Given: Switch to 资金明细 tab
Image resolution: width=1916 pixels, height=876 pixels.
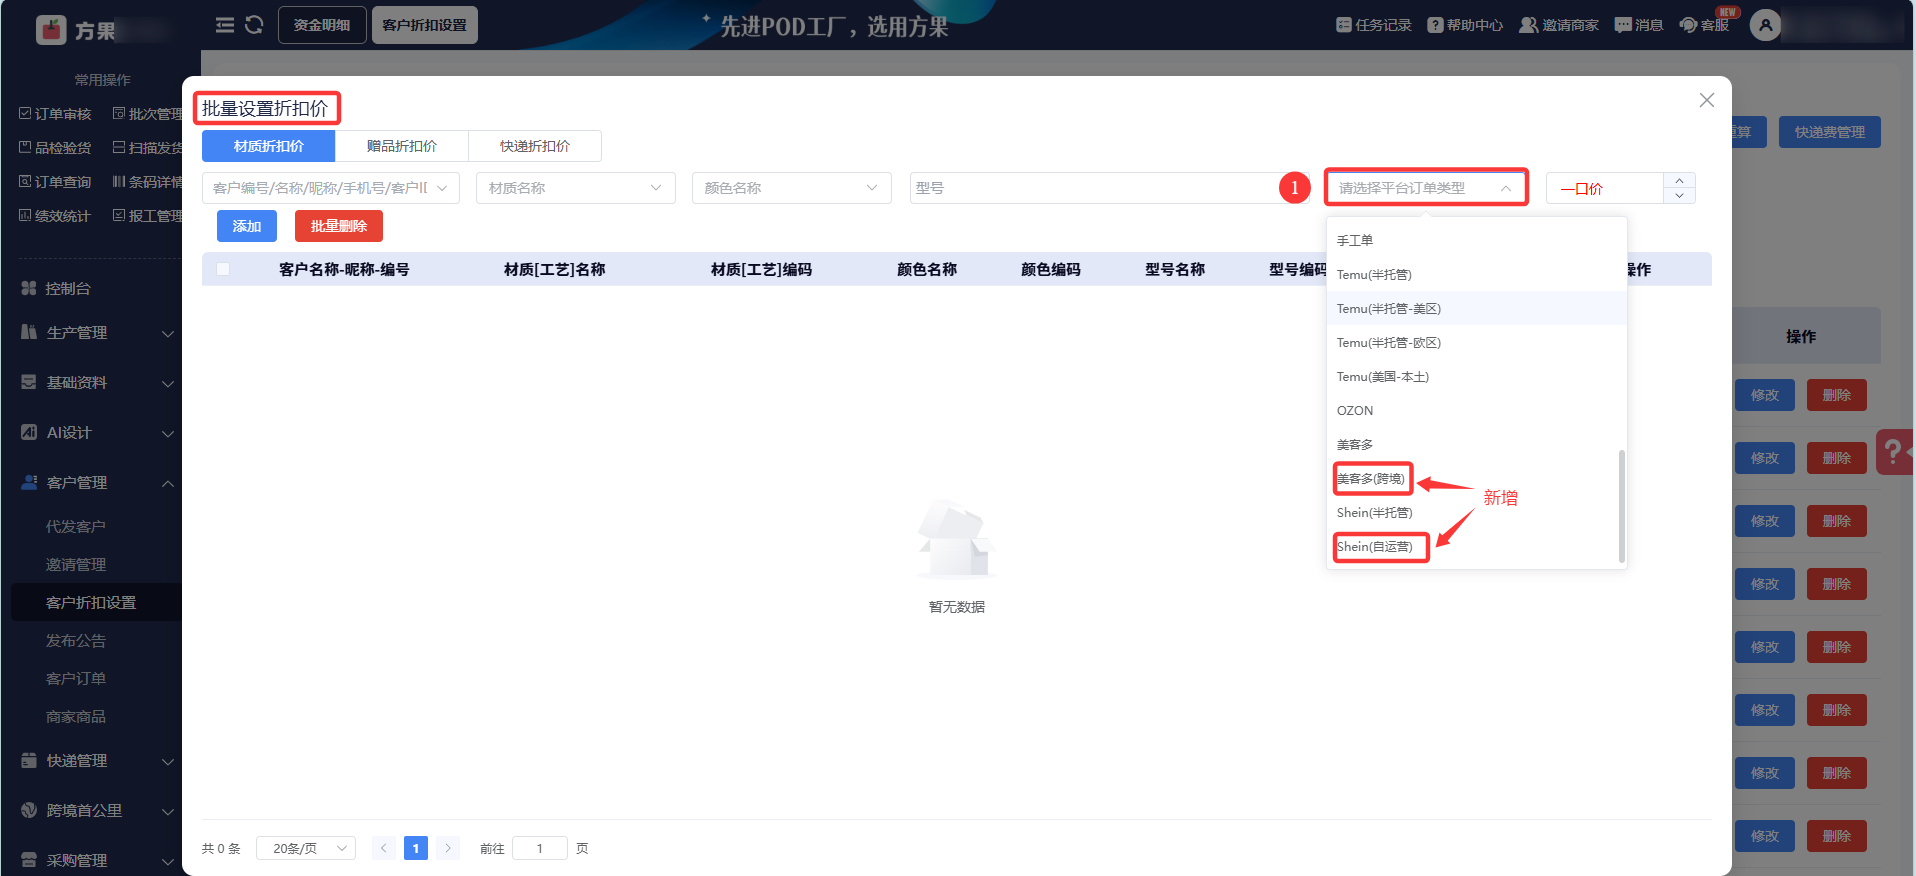Looking at the screenshot, I should coord(322,25).
